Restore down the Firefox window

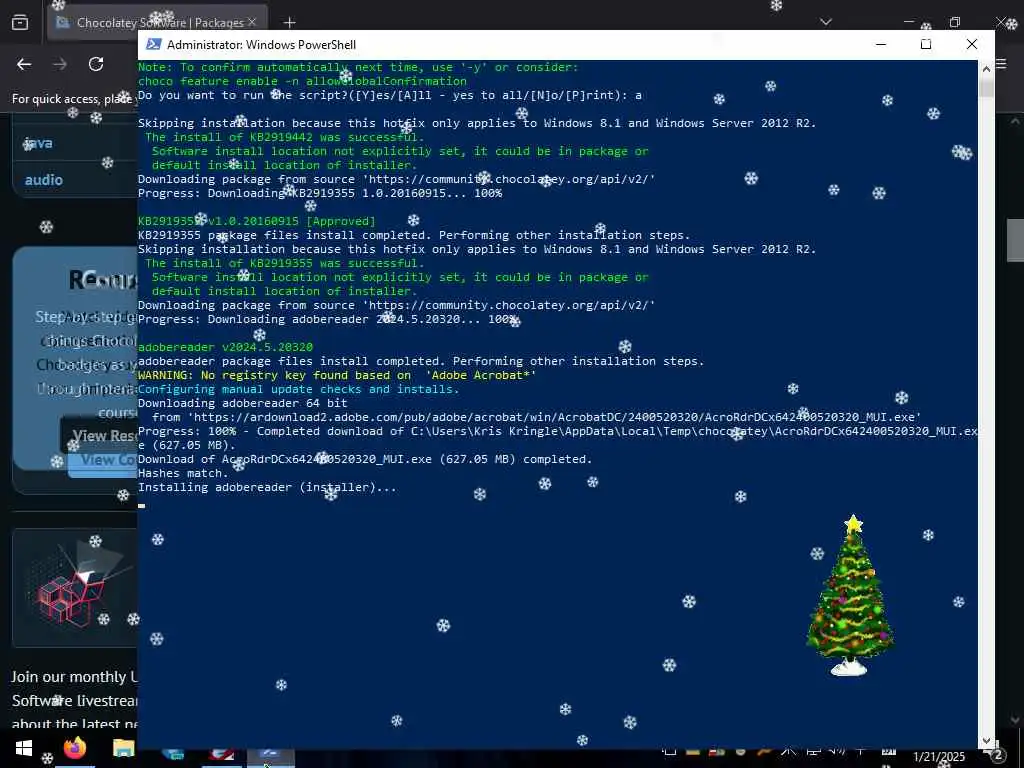click(x=955, y=22)
